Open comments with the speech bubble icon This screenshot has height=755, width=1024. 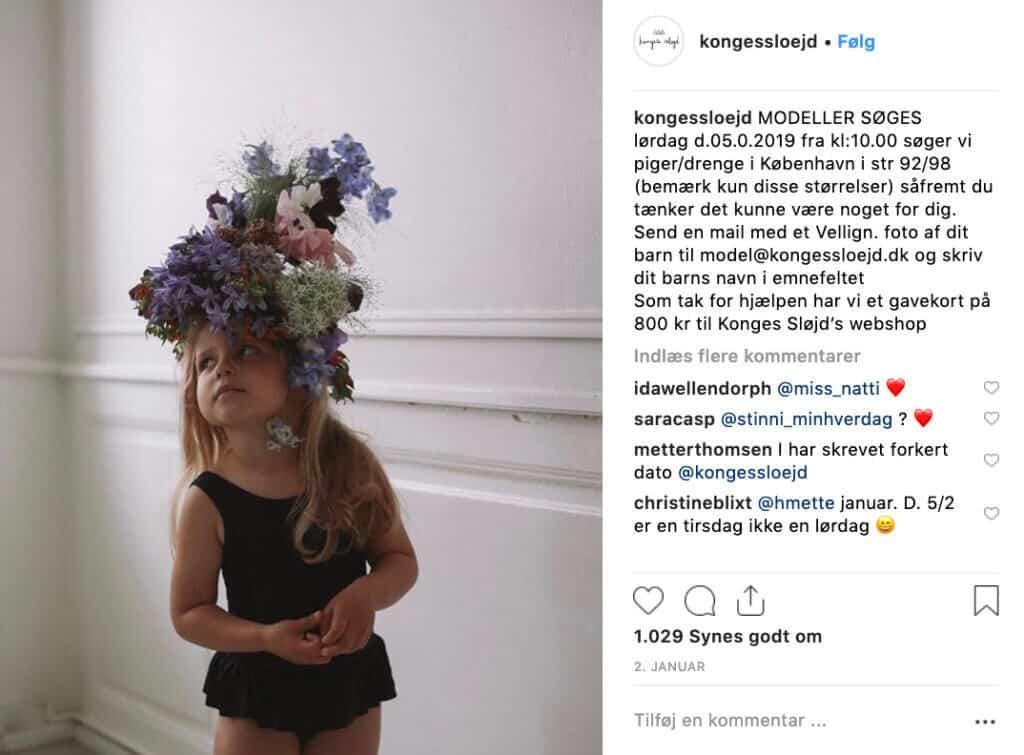click(x=699, y=600)
